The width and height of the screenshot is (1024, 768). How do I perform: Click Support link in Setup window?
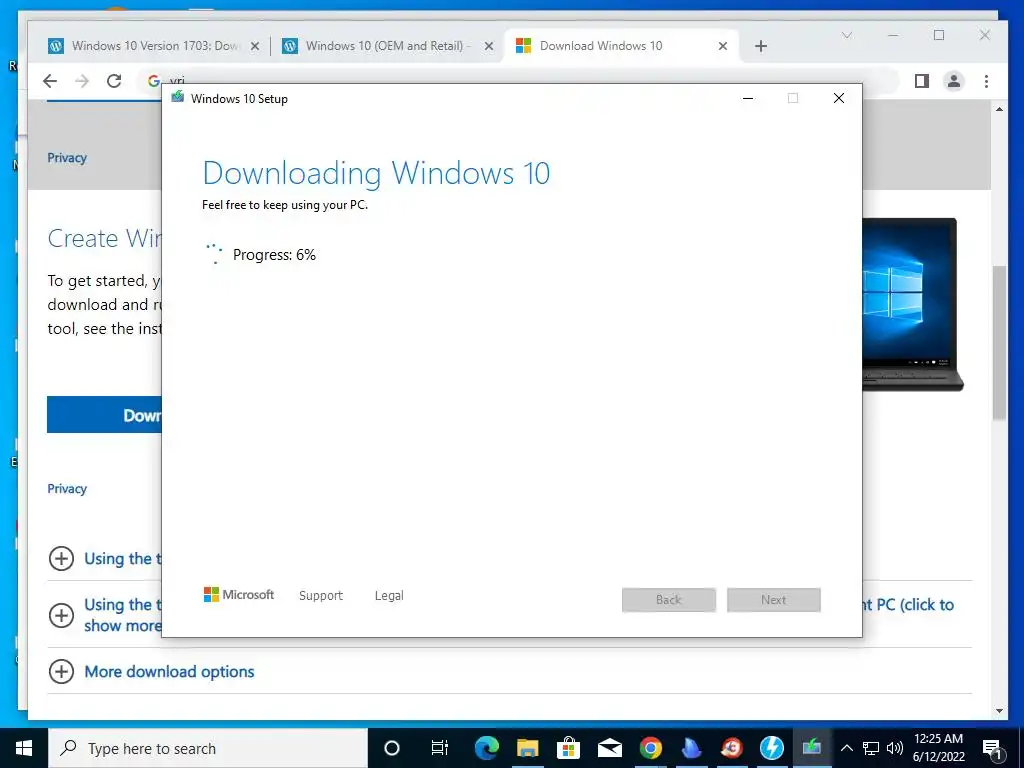[x=321, y=596]
